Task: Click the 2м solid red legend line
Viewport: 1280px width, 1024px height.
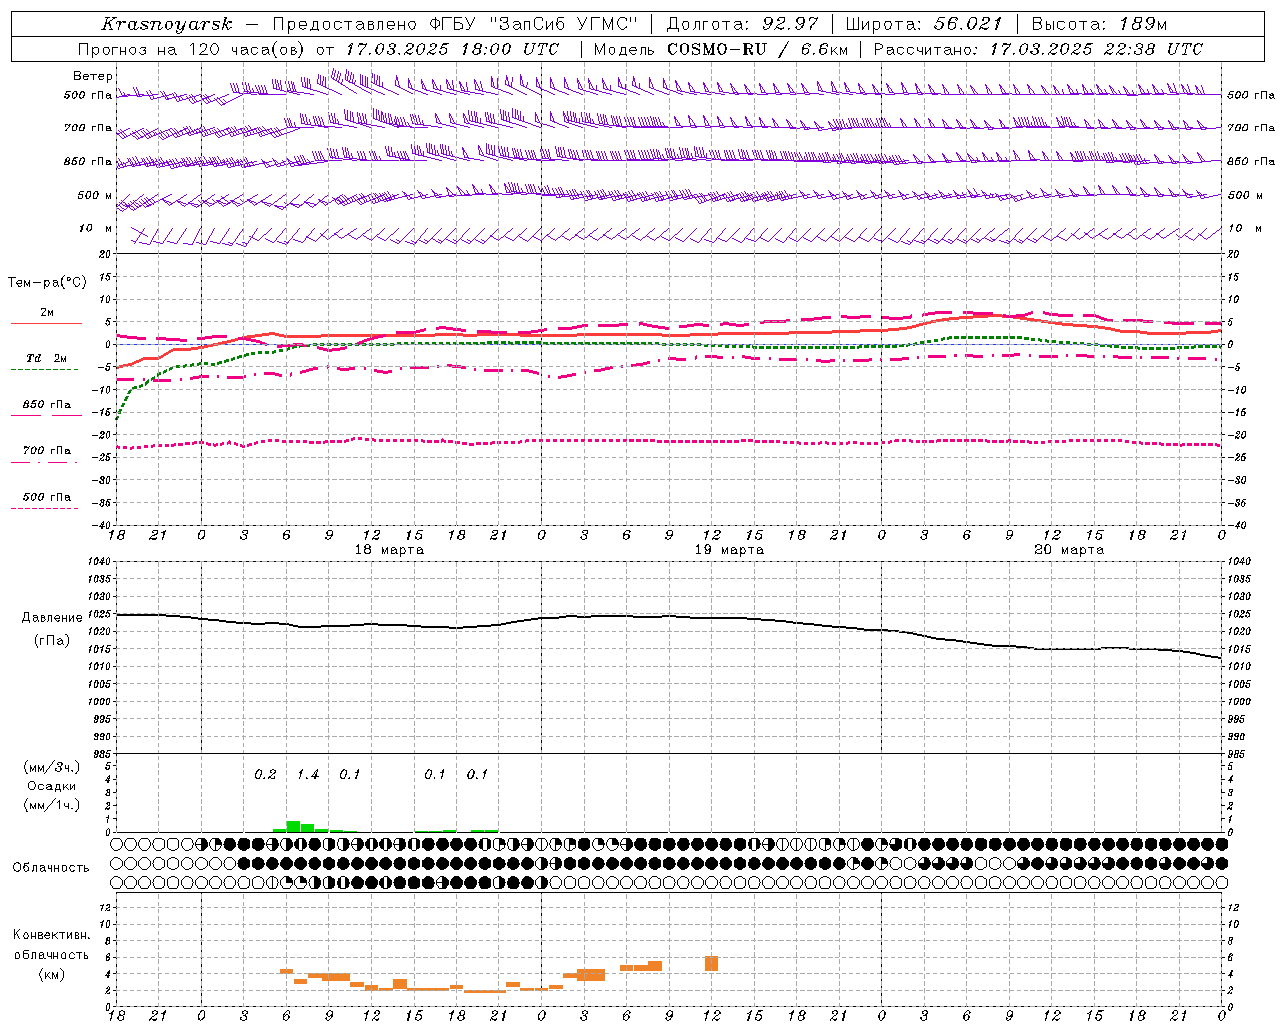Action: [x=46, y=323]
